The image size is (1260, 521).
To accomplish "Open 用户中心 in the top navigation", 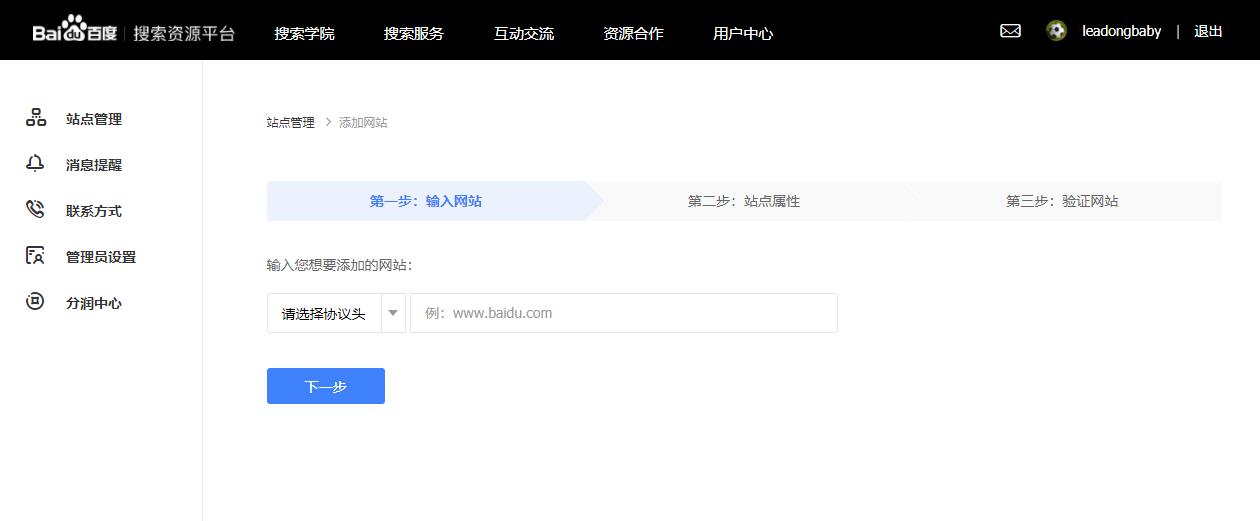I will tap(743, 33).
